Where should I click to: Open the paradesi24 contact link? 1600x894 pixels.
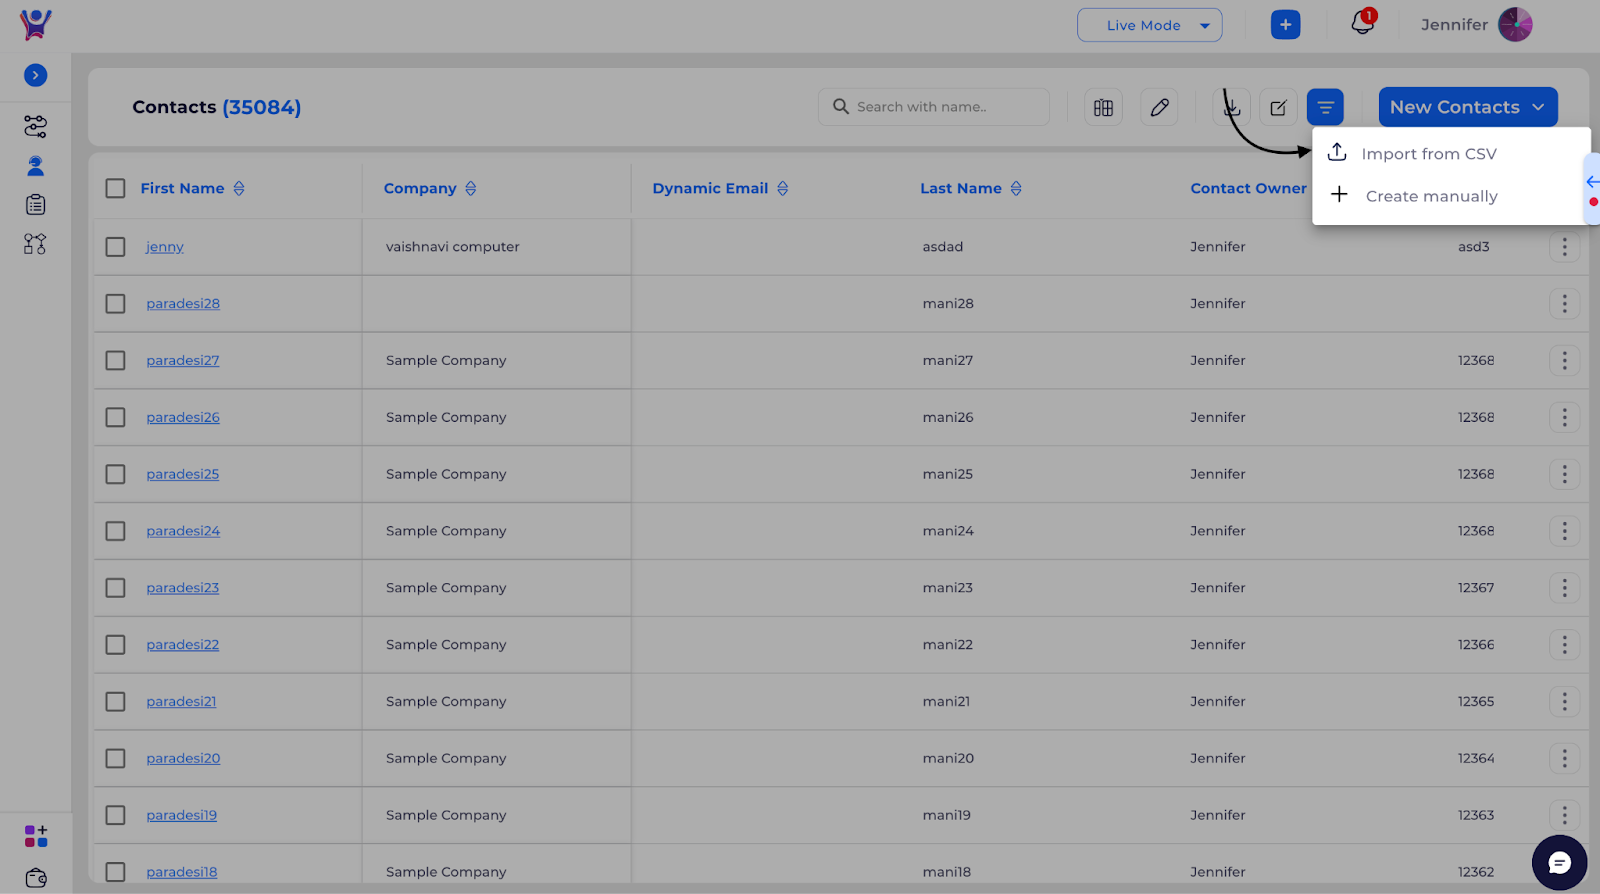tap(183, 531)
